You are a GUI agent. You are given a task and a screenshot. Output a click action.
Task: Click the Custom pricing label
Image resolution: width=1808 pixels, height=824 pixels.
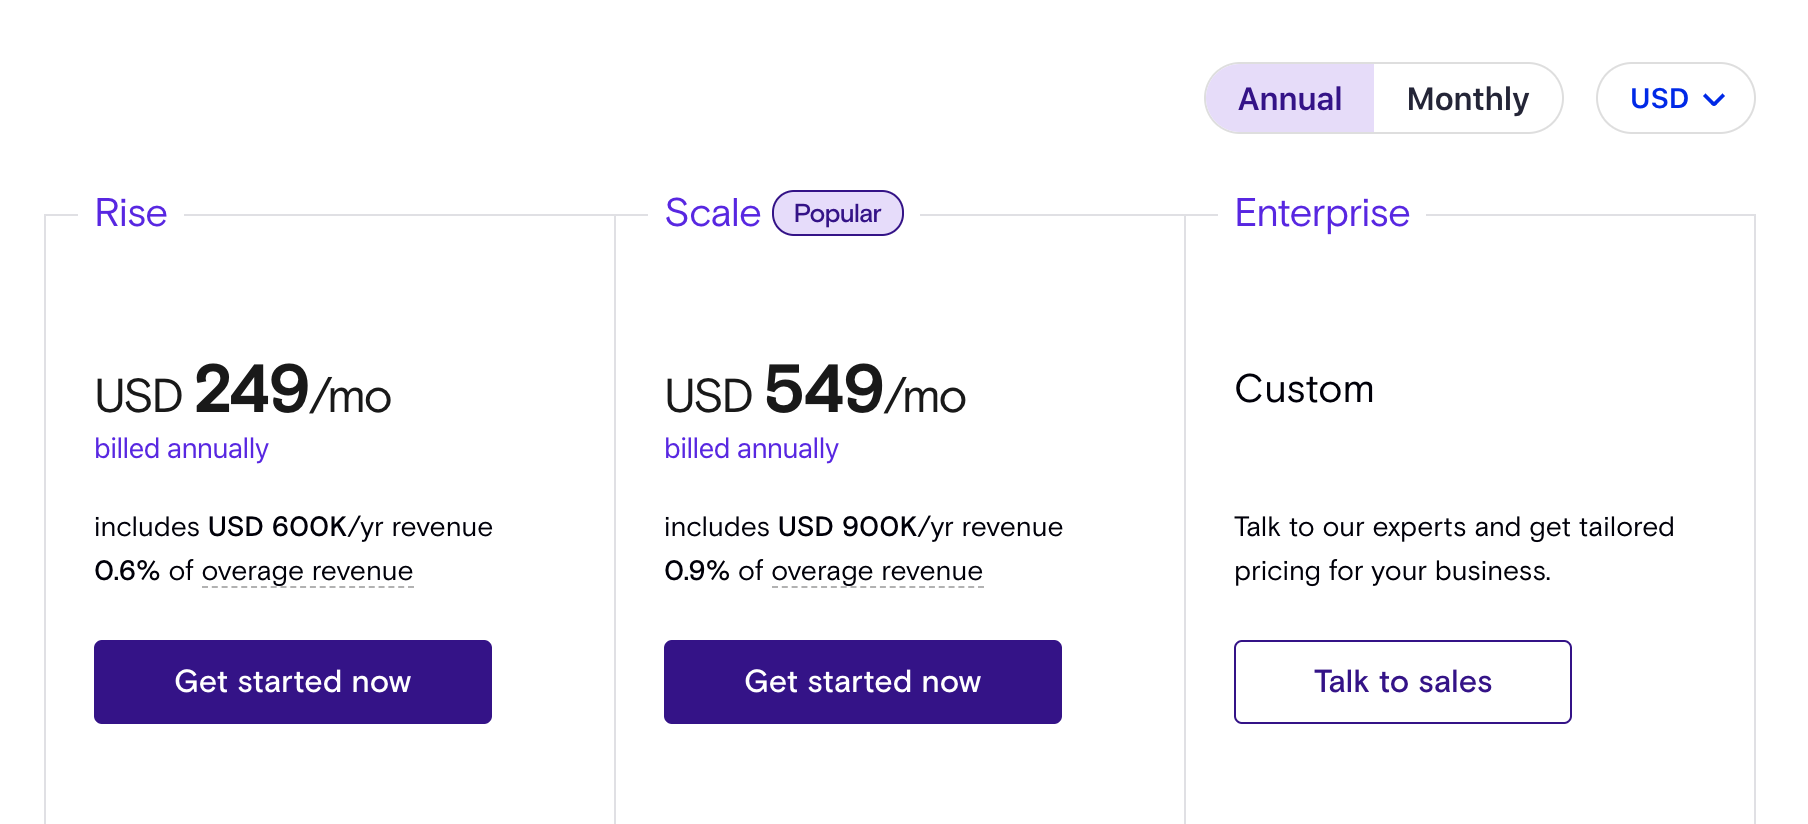coord(1304,390)
